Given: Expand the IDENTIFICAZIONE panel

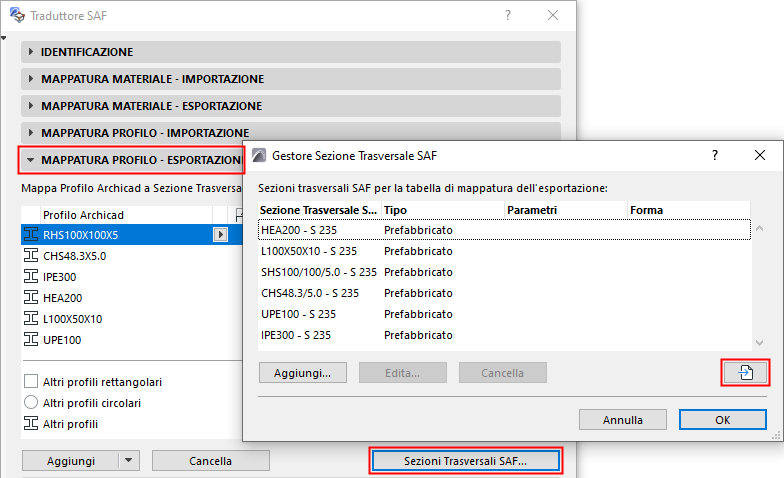Looking at the screenshot, I should (x=290, y=52).
